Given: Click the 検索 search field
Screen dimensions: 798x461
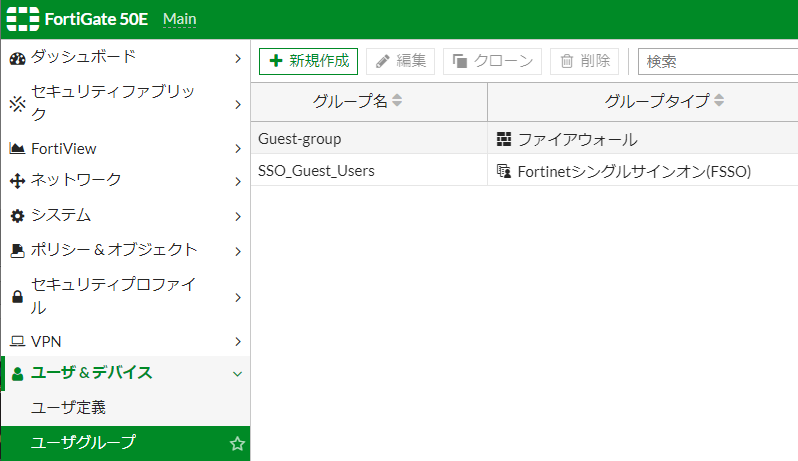Looking at the screenshot, I should coord(718,62).
